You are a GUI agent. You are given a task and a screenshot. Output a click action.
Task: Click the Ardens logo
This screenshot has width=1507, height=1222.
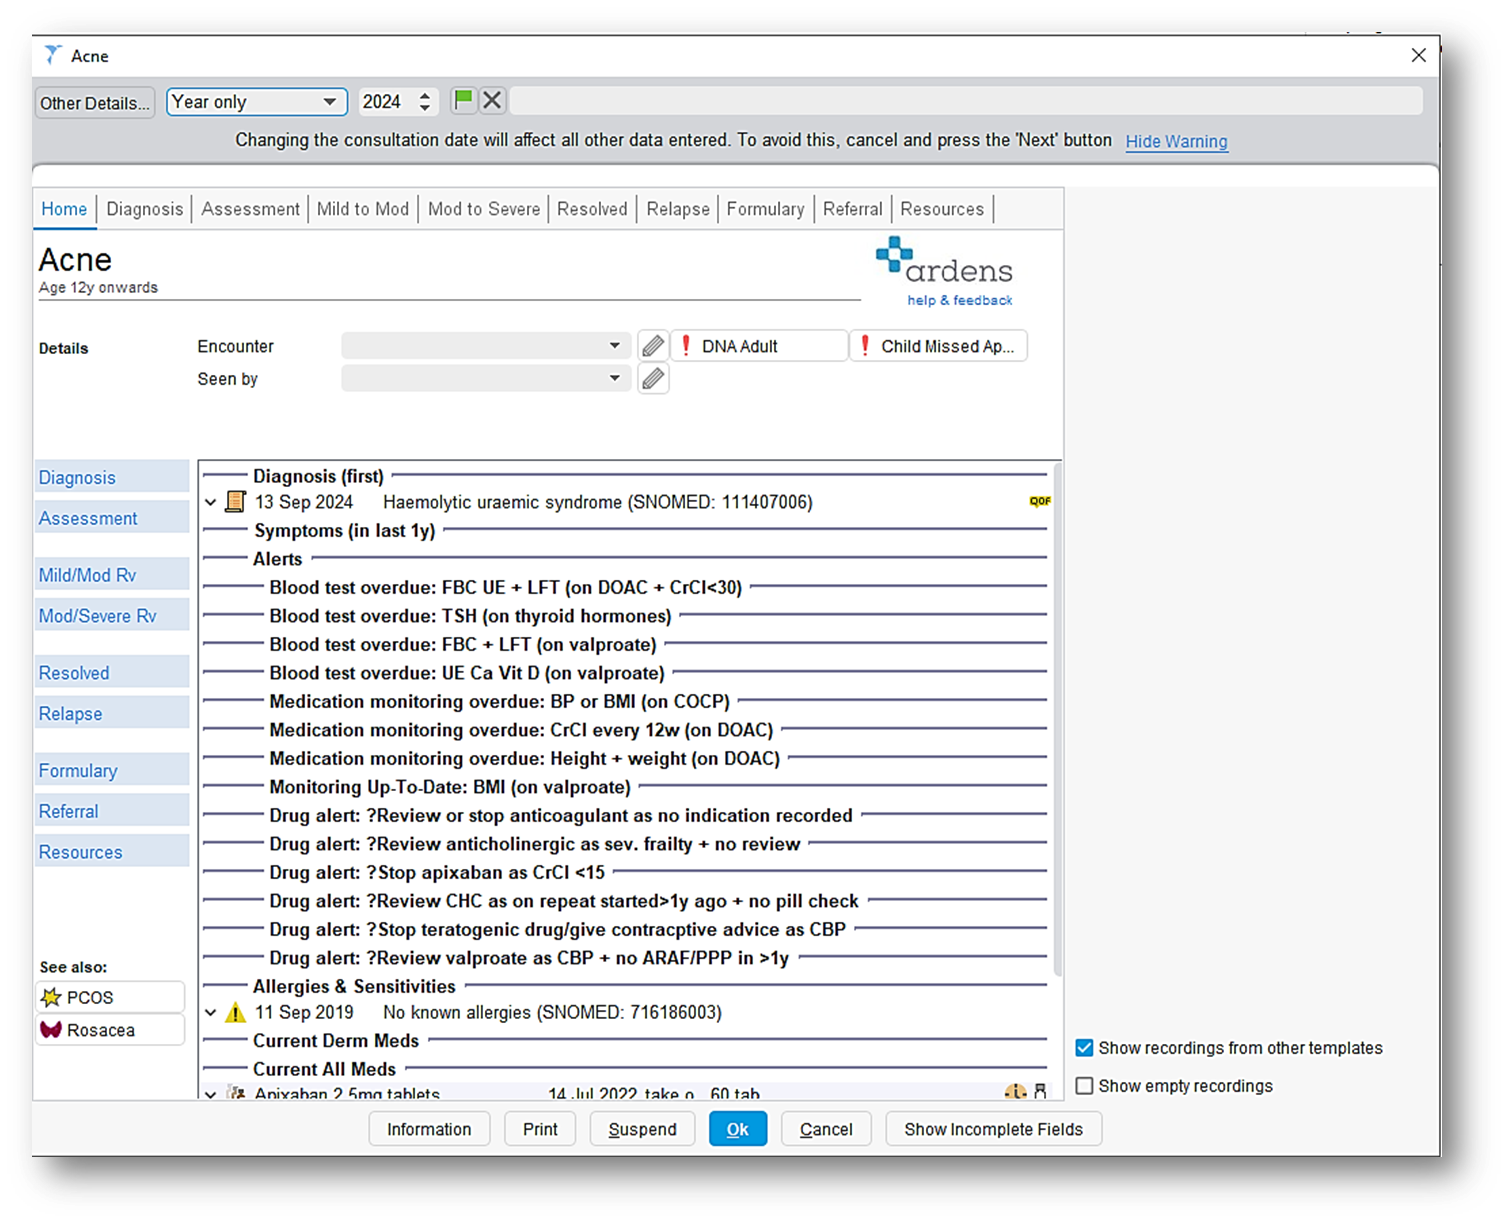click(x=944, y=262)
